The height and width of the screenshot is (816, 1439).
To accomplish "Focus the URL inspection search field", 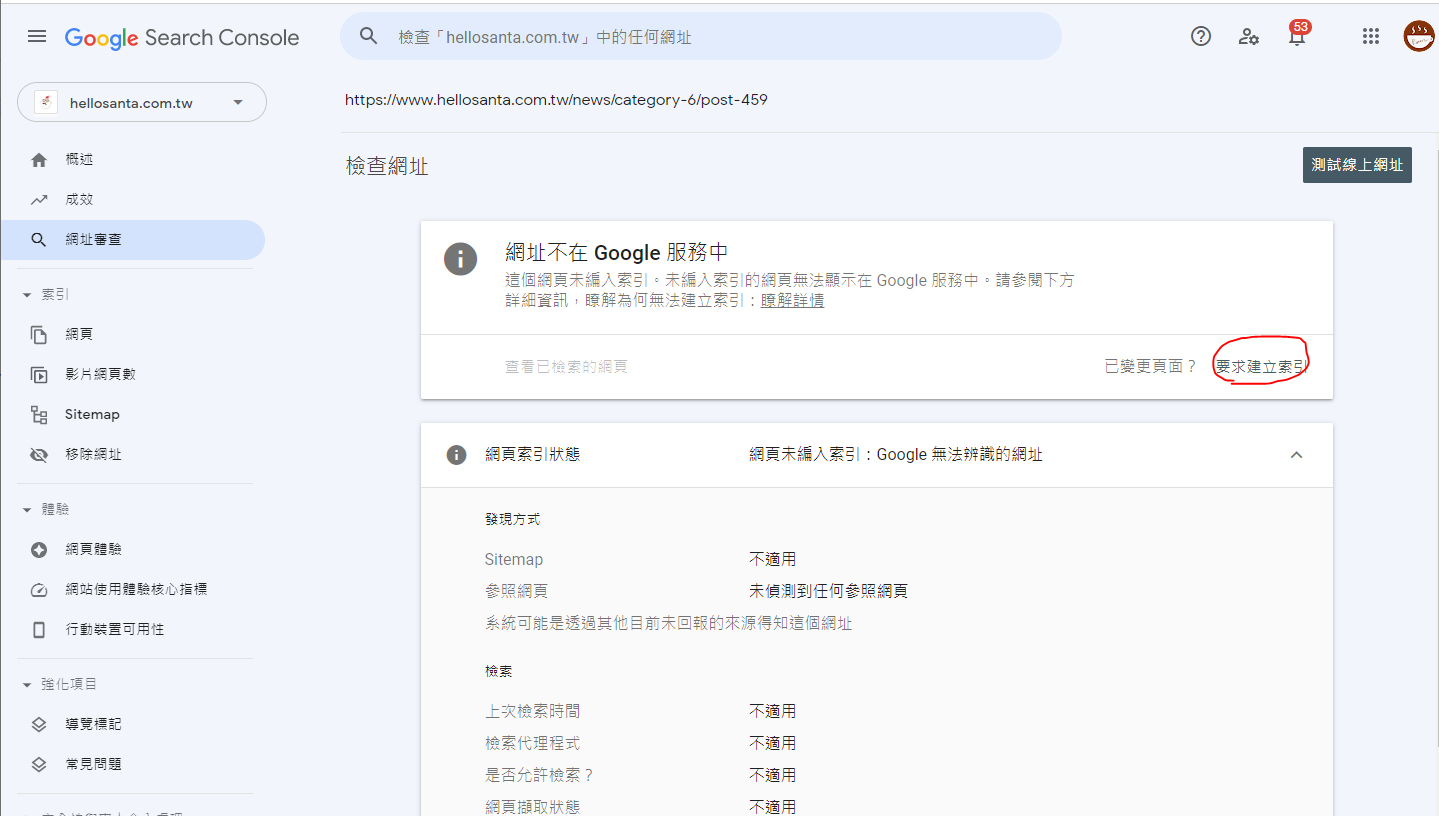I will pyautogui.click(x=700, y=37).
